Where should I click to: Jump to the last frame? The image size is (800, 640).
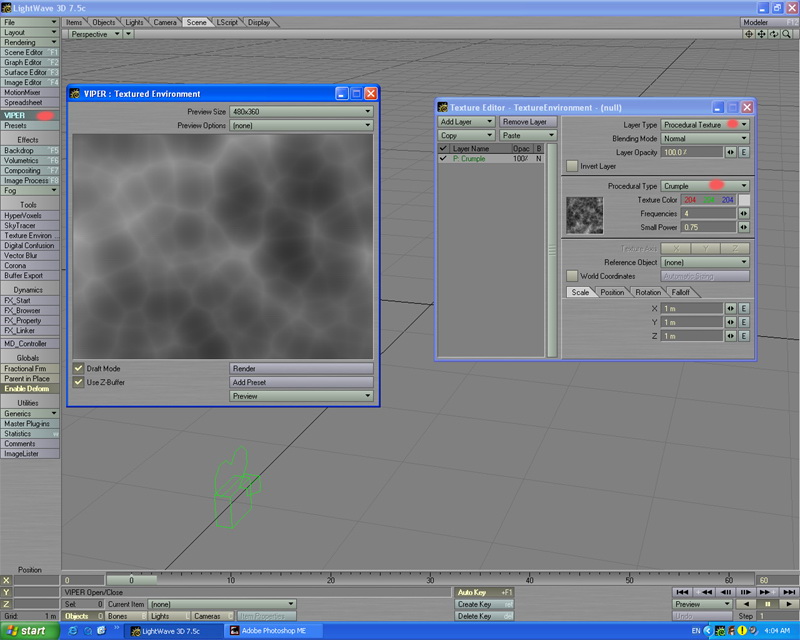[788, 592]
